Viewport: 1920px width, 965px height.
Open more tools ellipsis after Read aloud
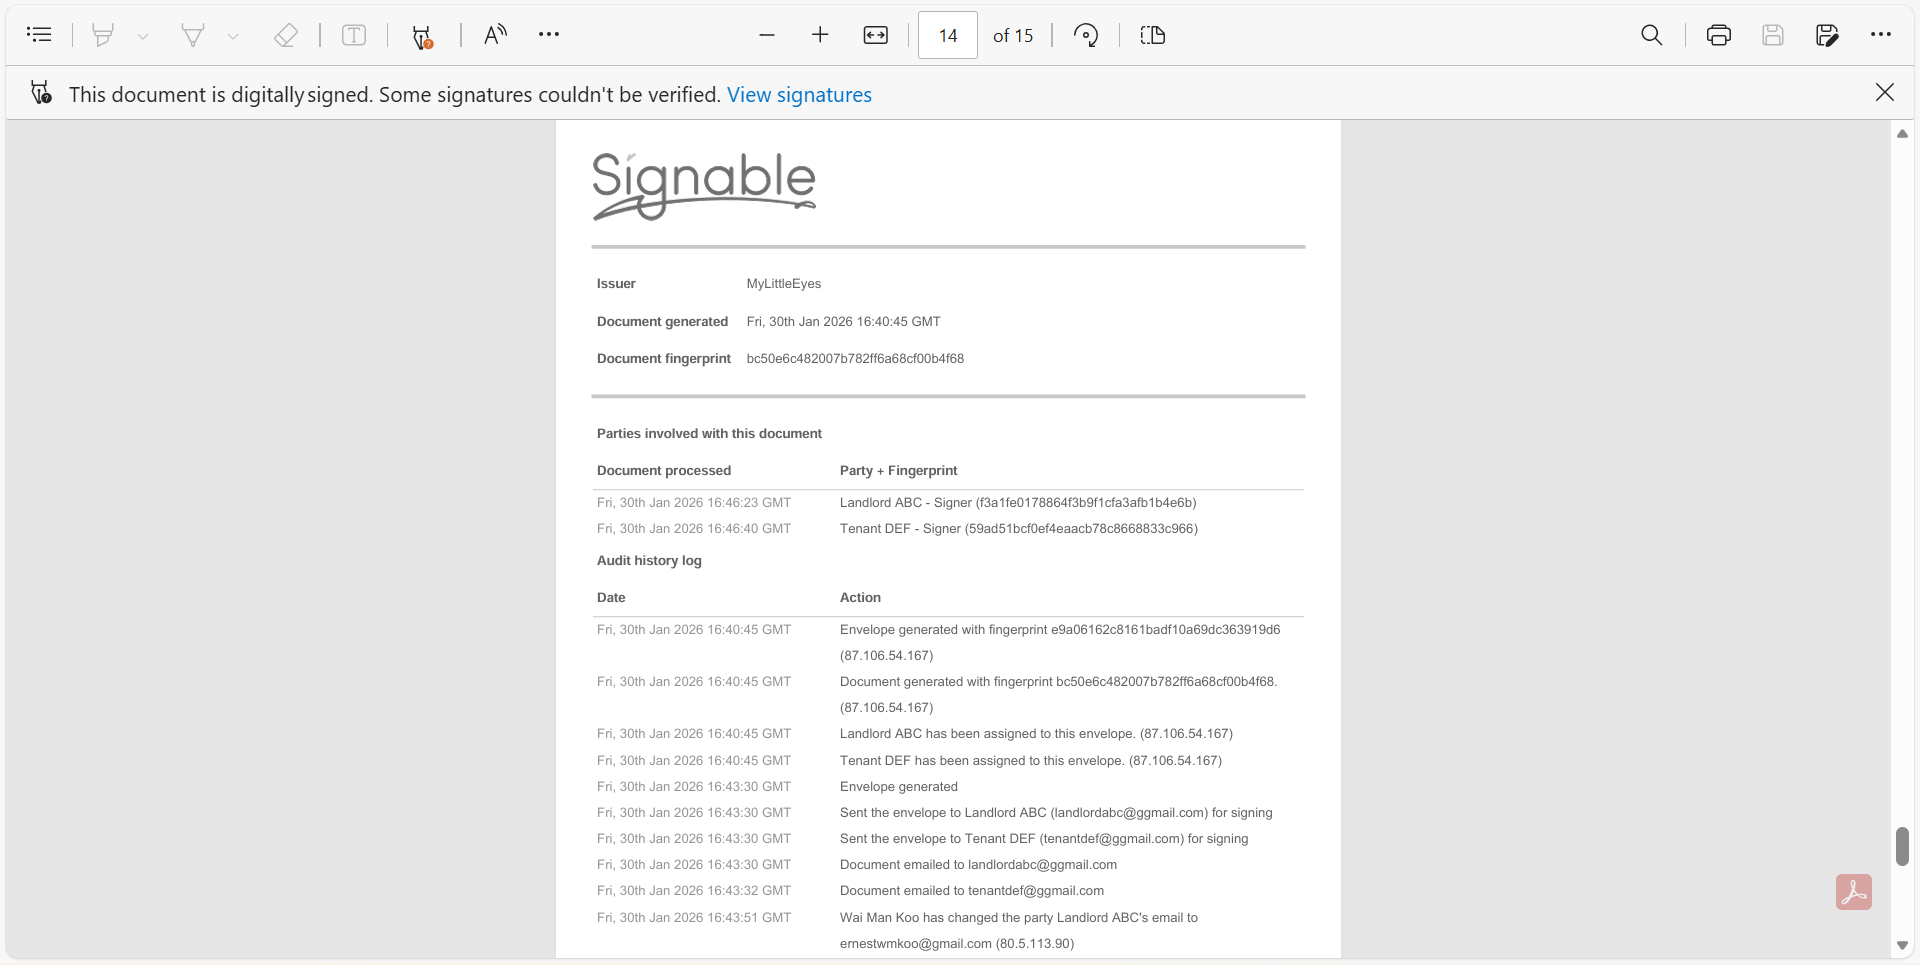coord(549,35)
